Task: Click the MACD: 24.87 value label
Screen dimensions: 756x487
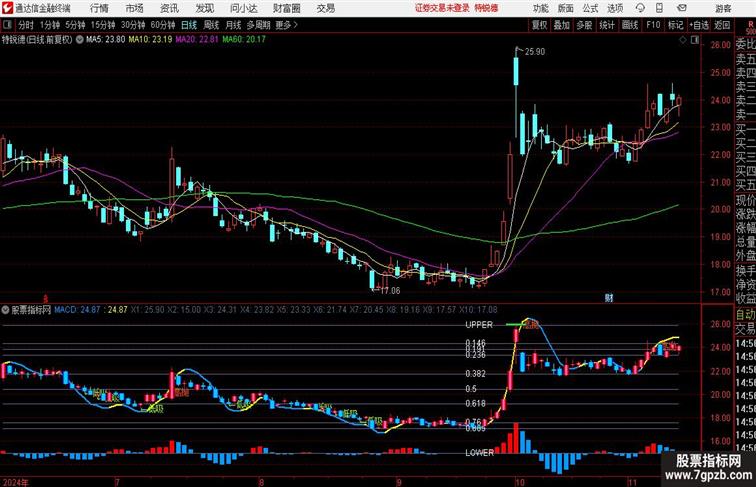Action: tap(77, 310)
